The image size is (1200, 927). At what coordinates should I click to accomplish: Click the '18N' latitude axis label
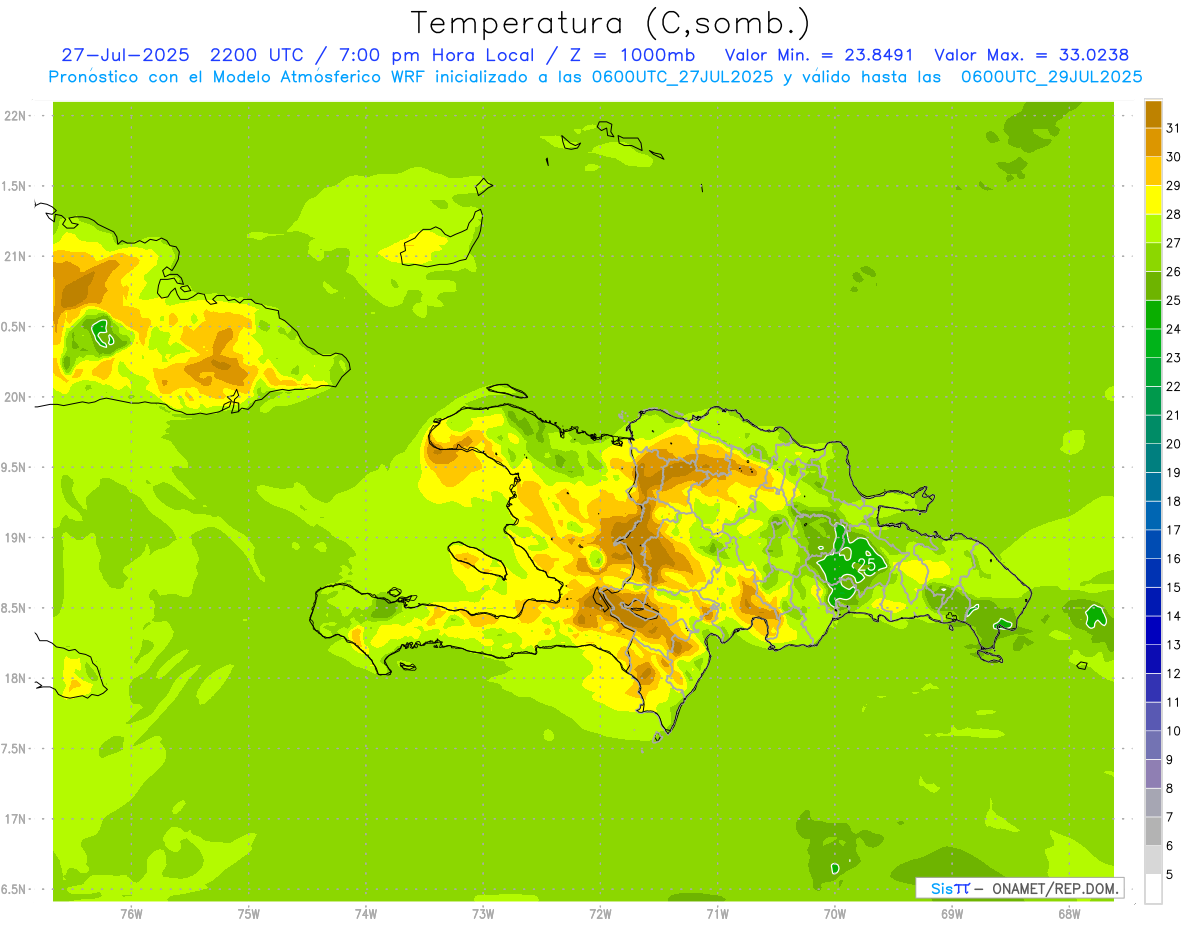pyautogui.click(x=16, y=678)
